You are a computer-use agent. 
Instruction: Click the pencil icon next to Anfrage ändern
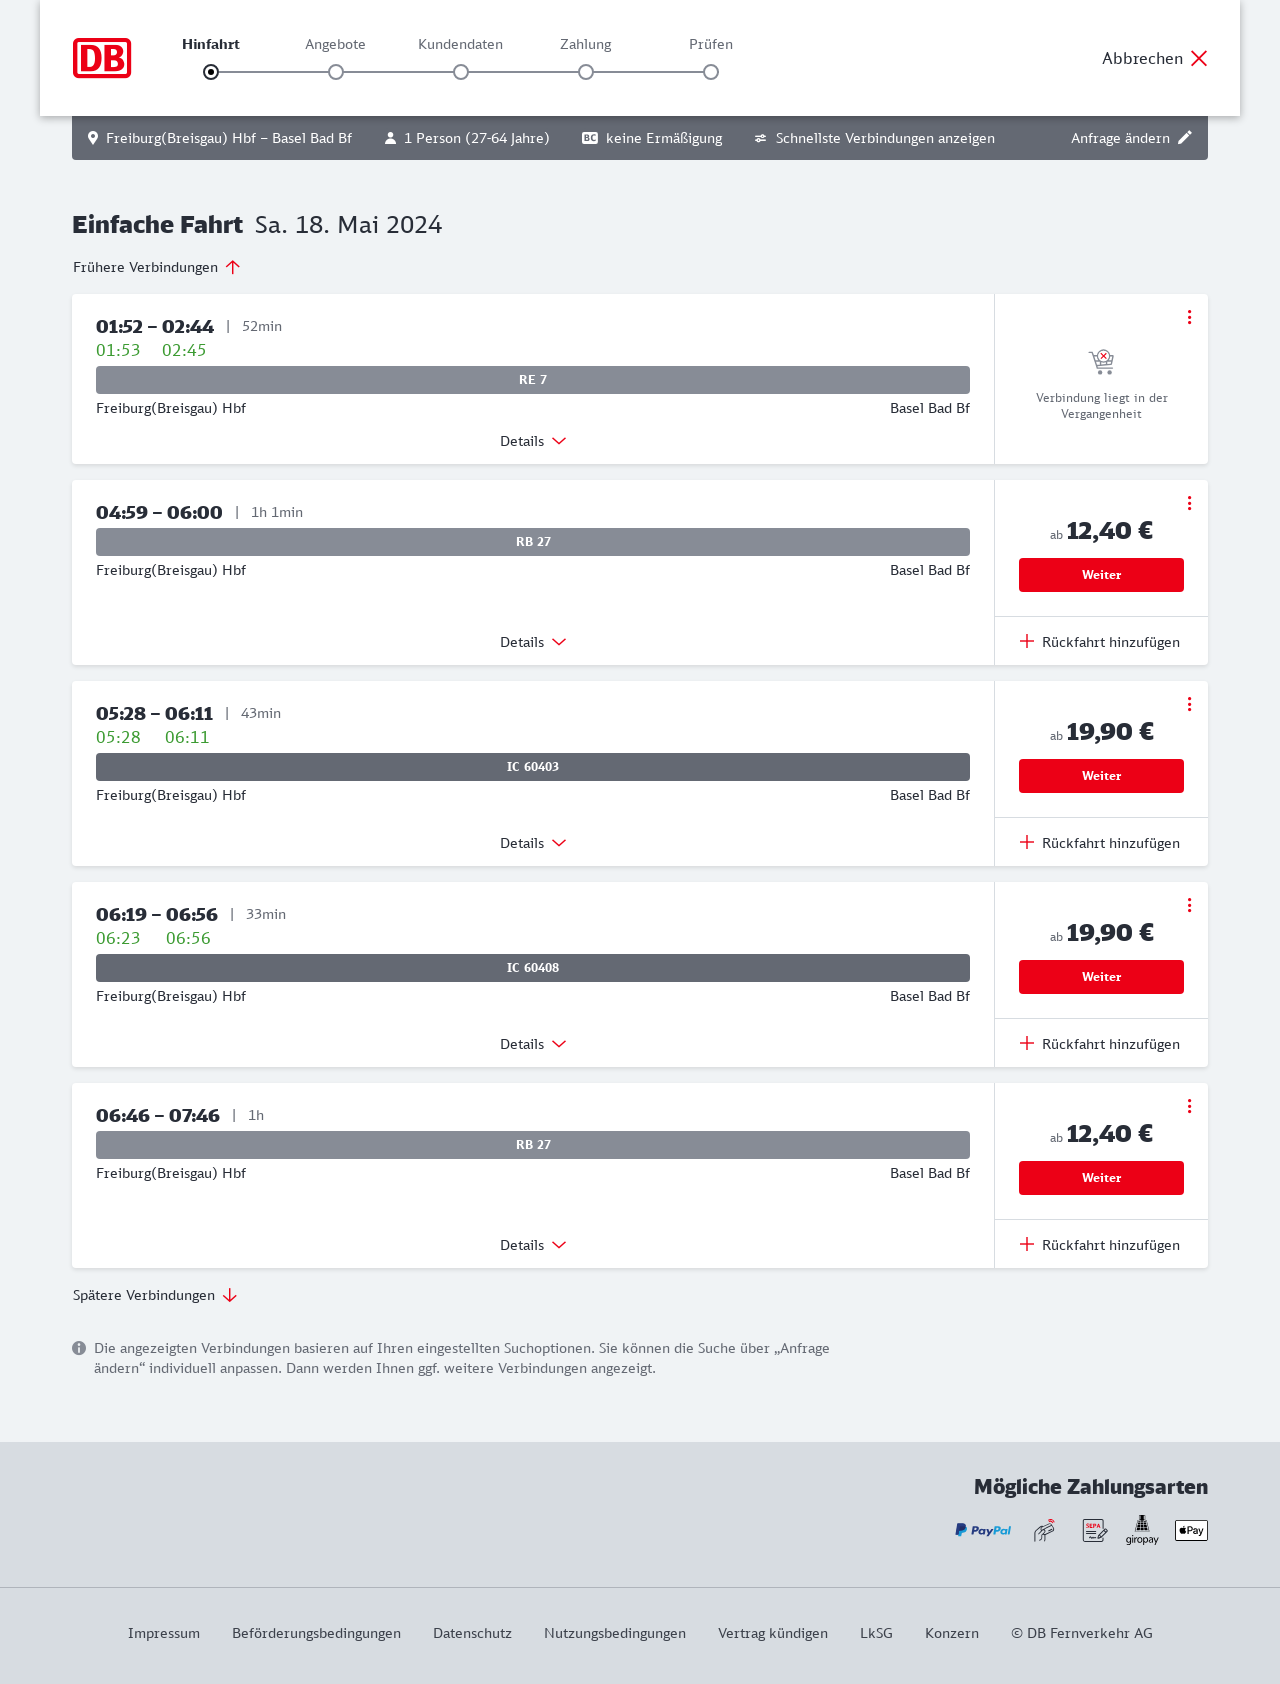pyautogui.click(x=1185, y=138)
